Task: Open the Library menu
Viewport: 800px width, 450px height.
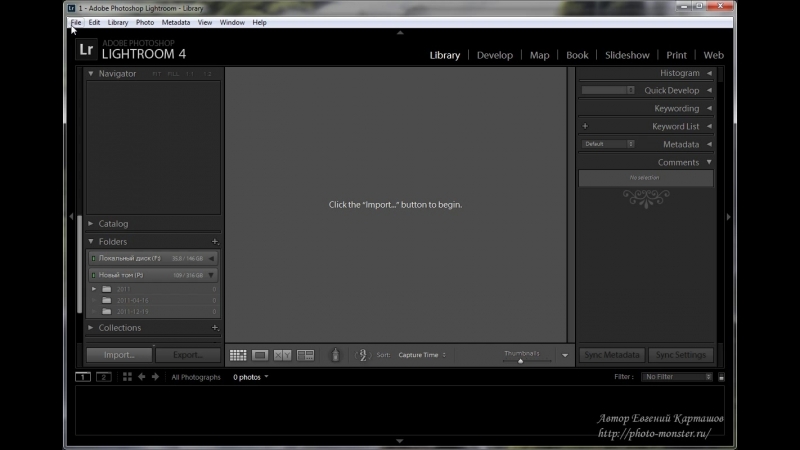Action: pos(118,22)
